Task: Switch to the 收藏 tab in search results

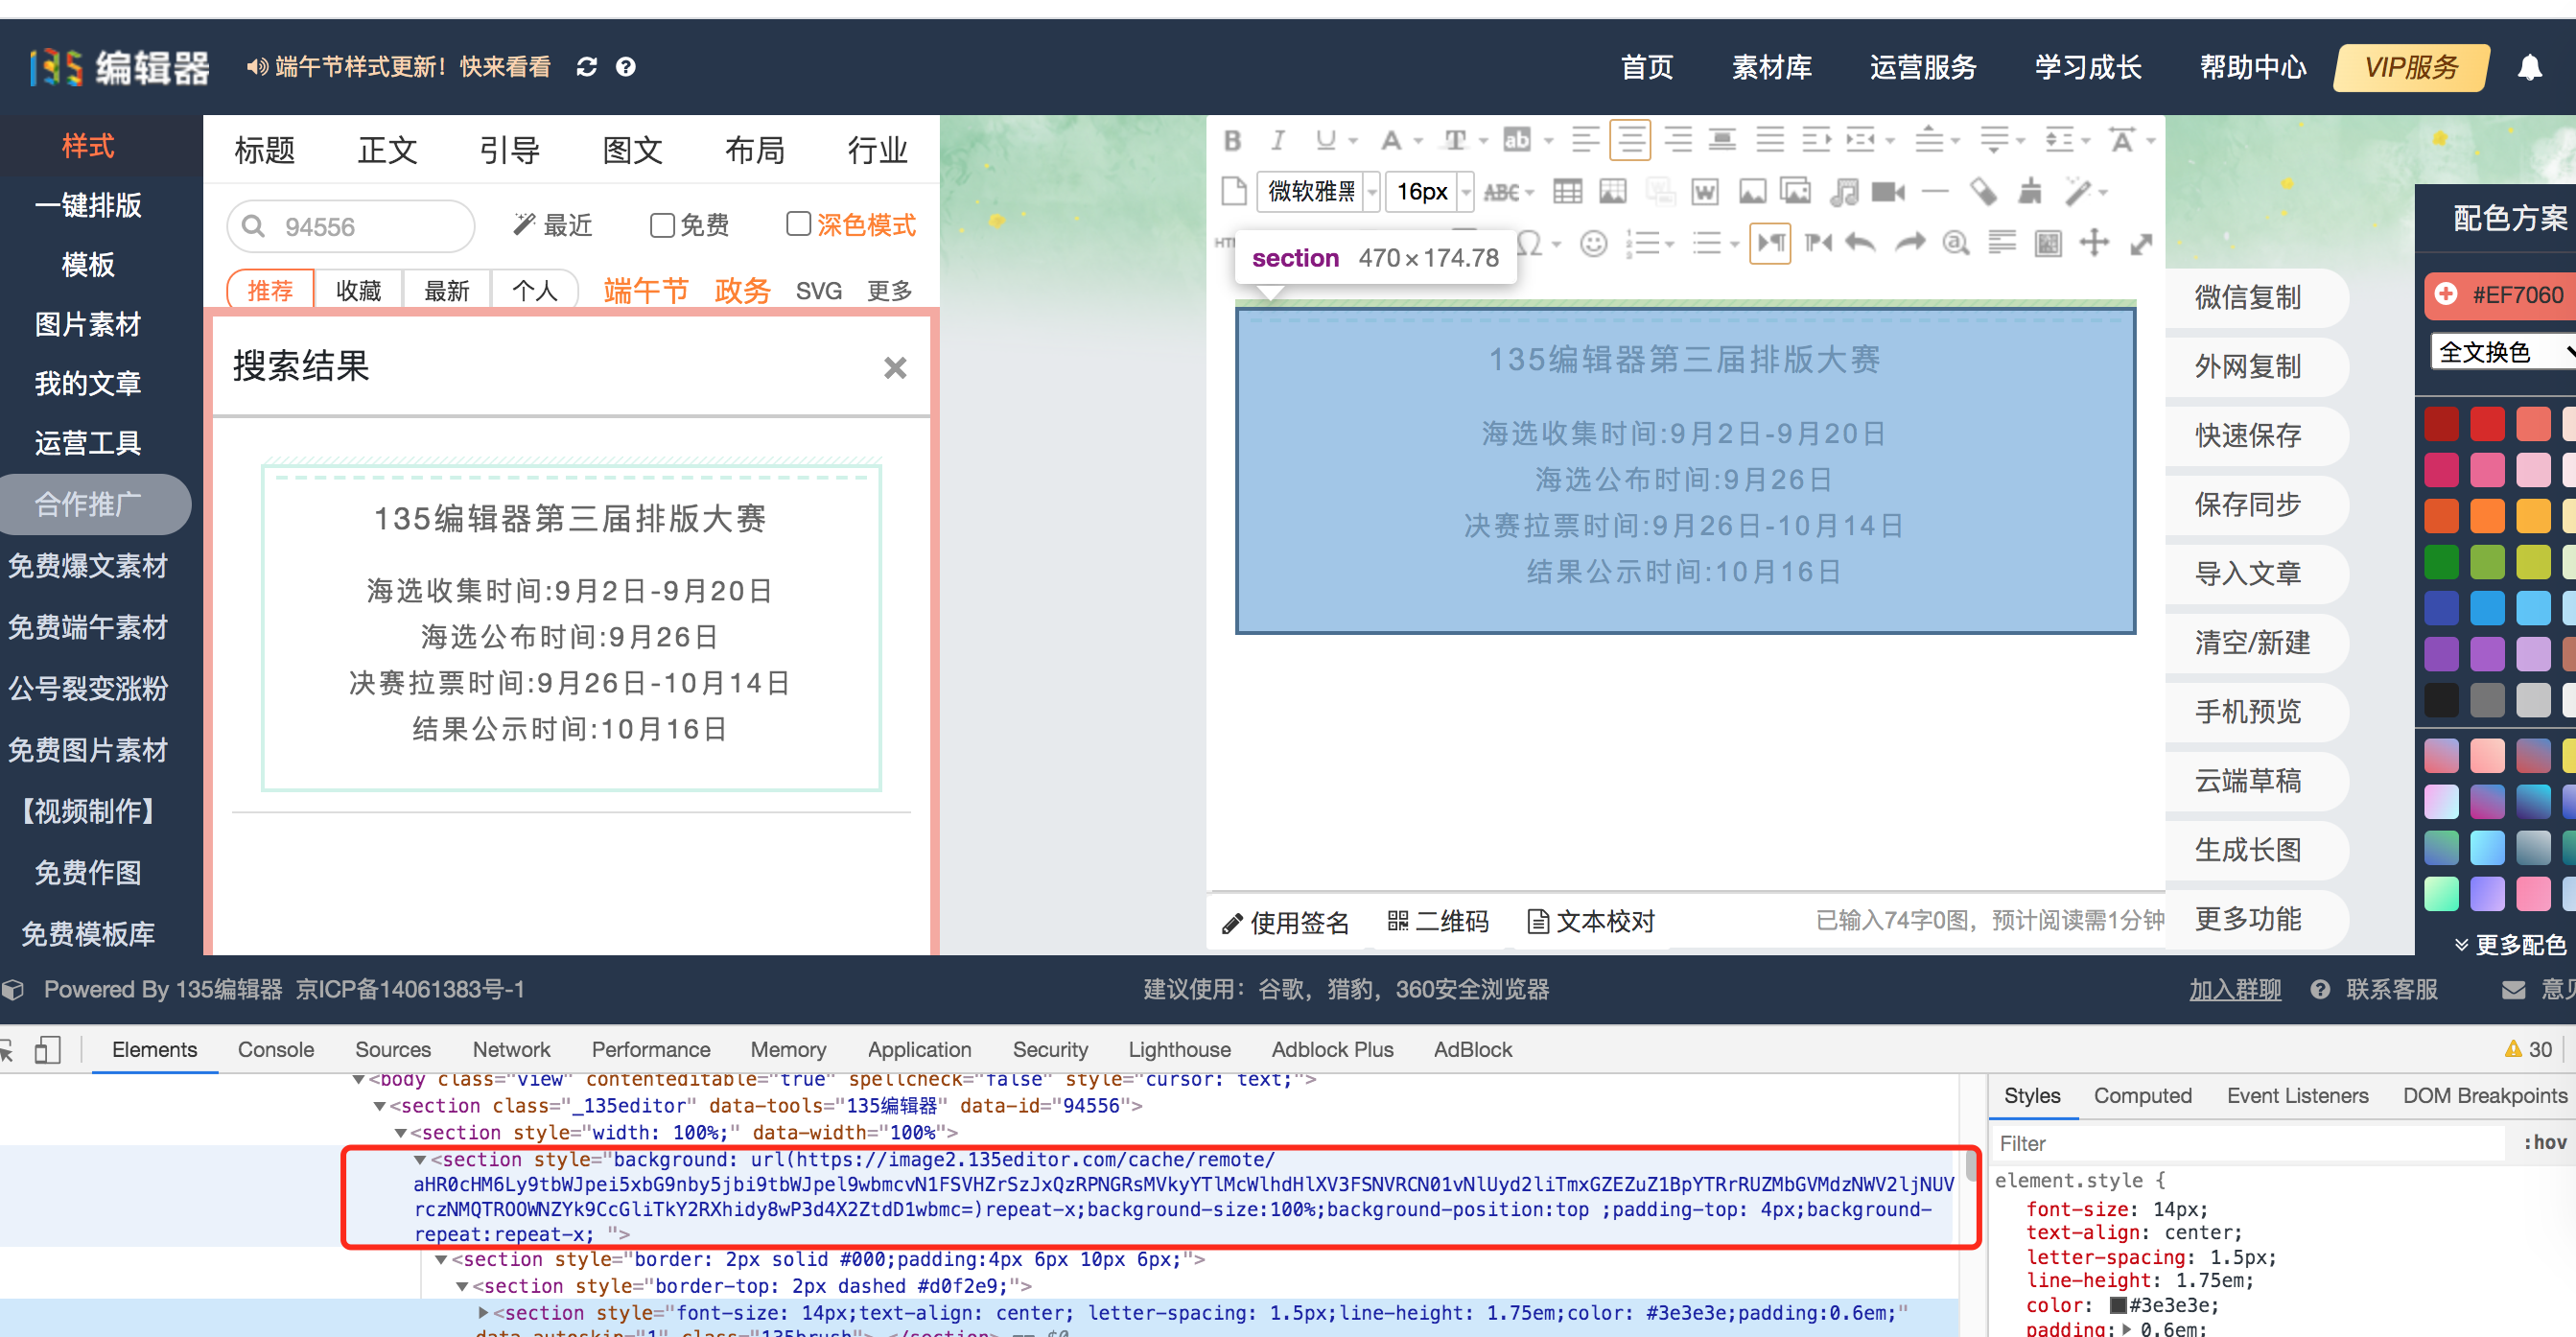Action: coord(358,290)
